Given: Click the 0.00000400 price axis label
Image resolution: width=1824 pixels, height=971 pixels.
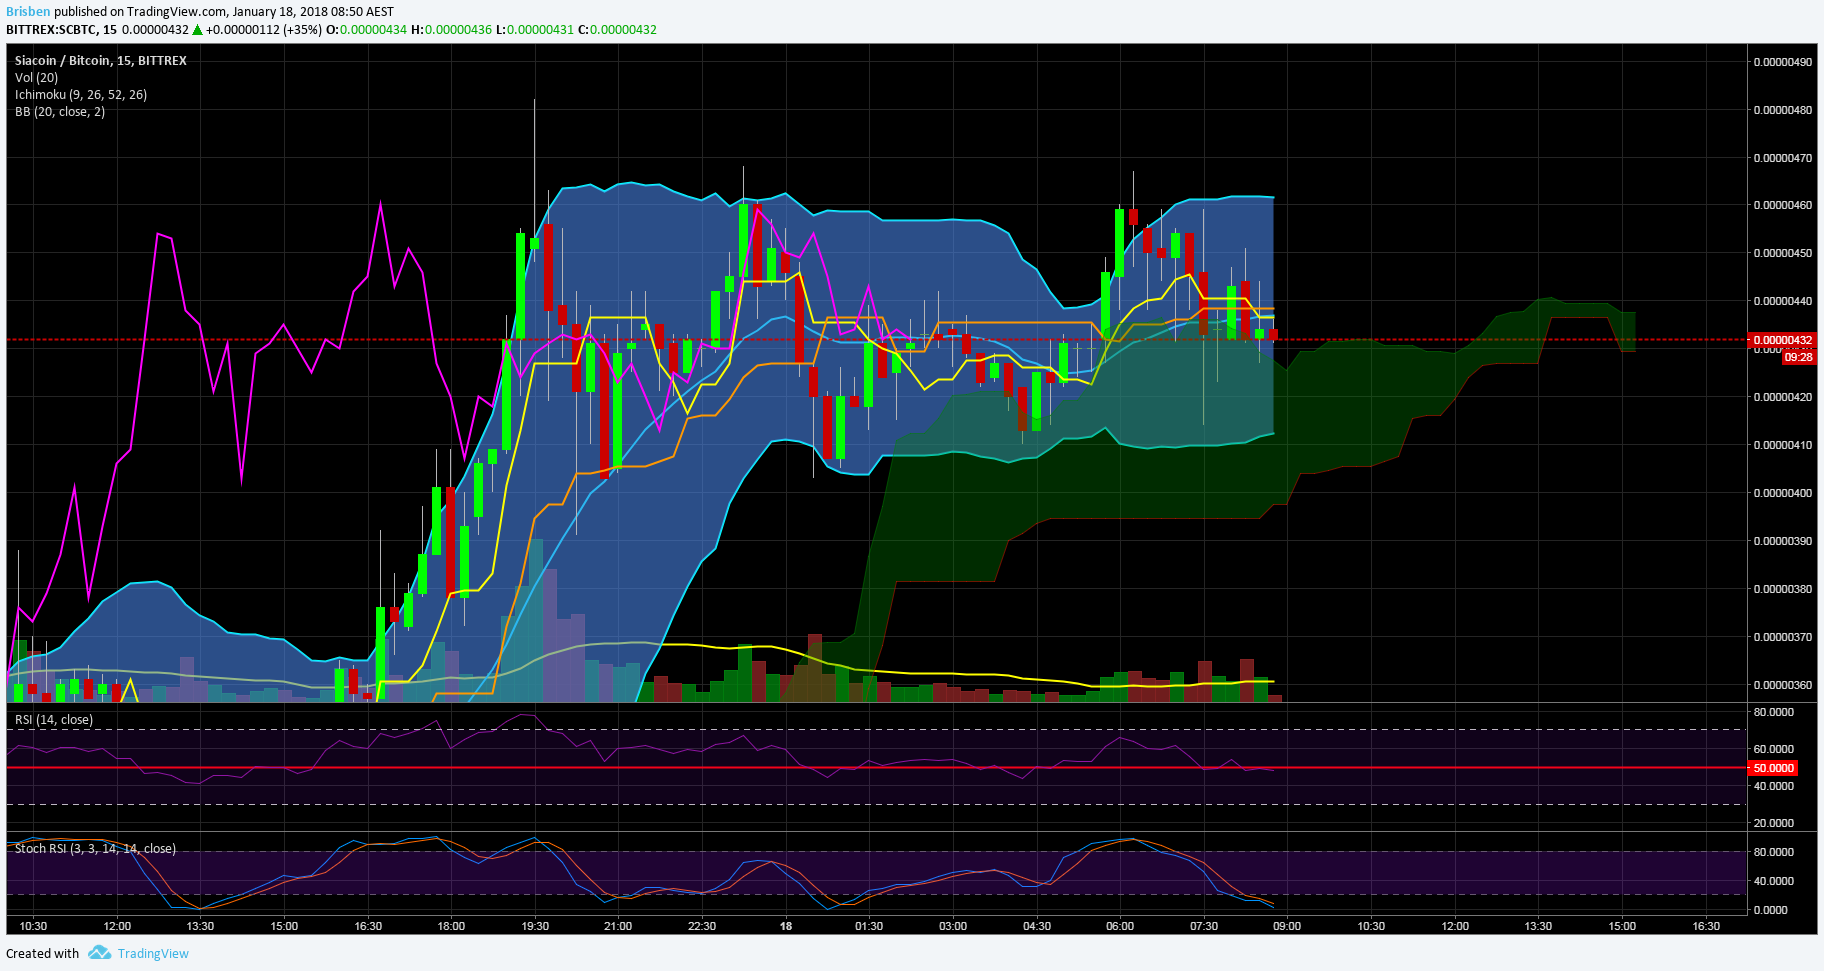Looking at the screenshot, I should (1783, 493).
